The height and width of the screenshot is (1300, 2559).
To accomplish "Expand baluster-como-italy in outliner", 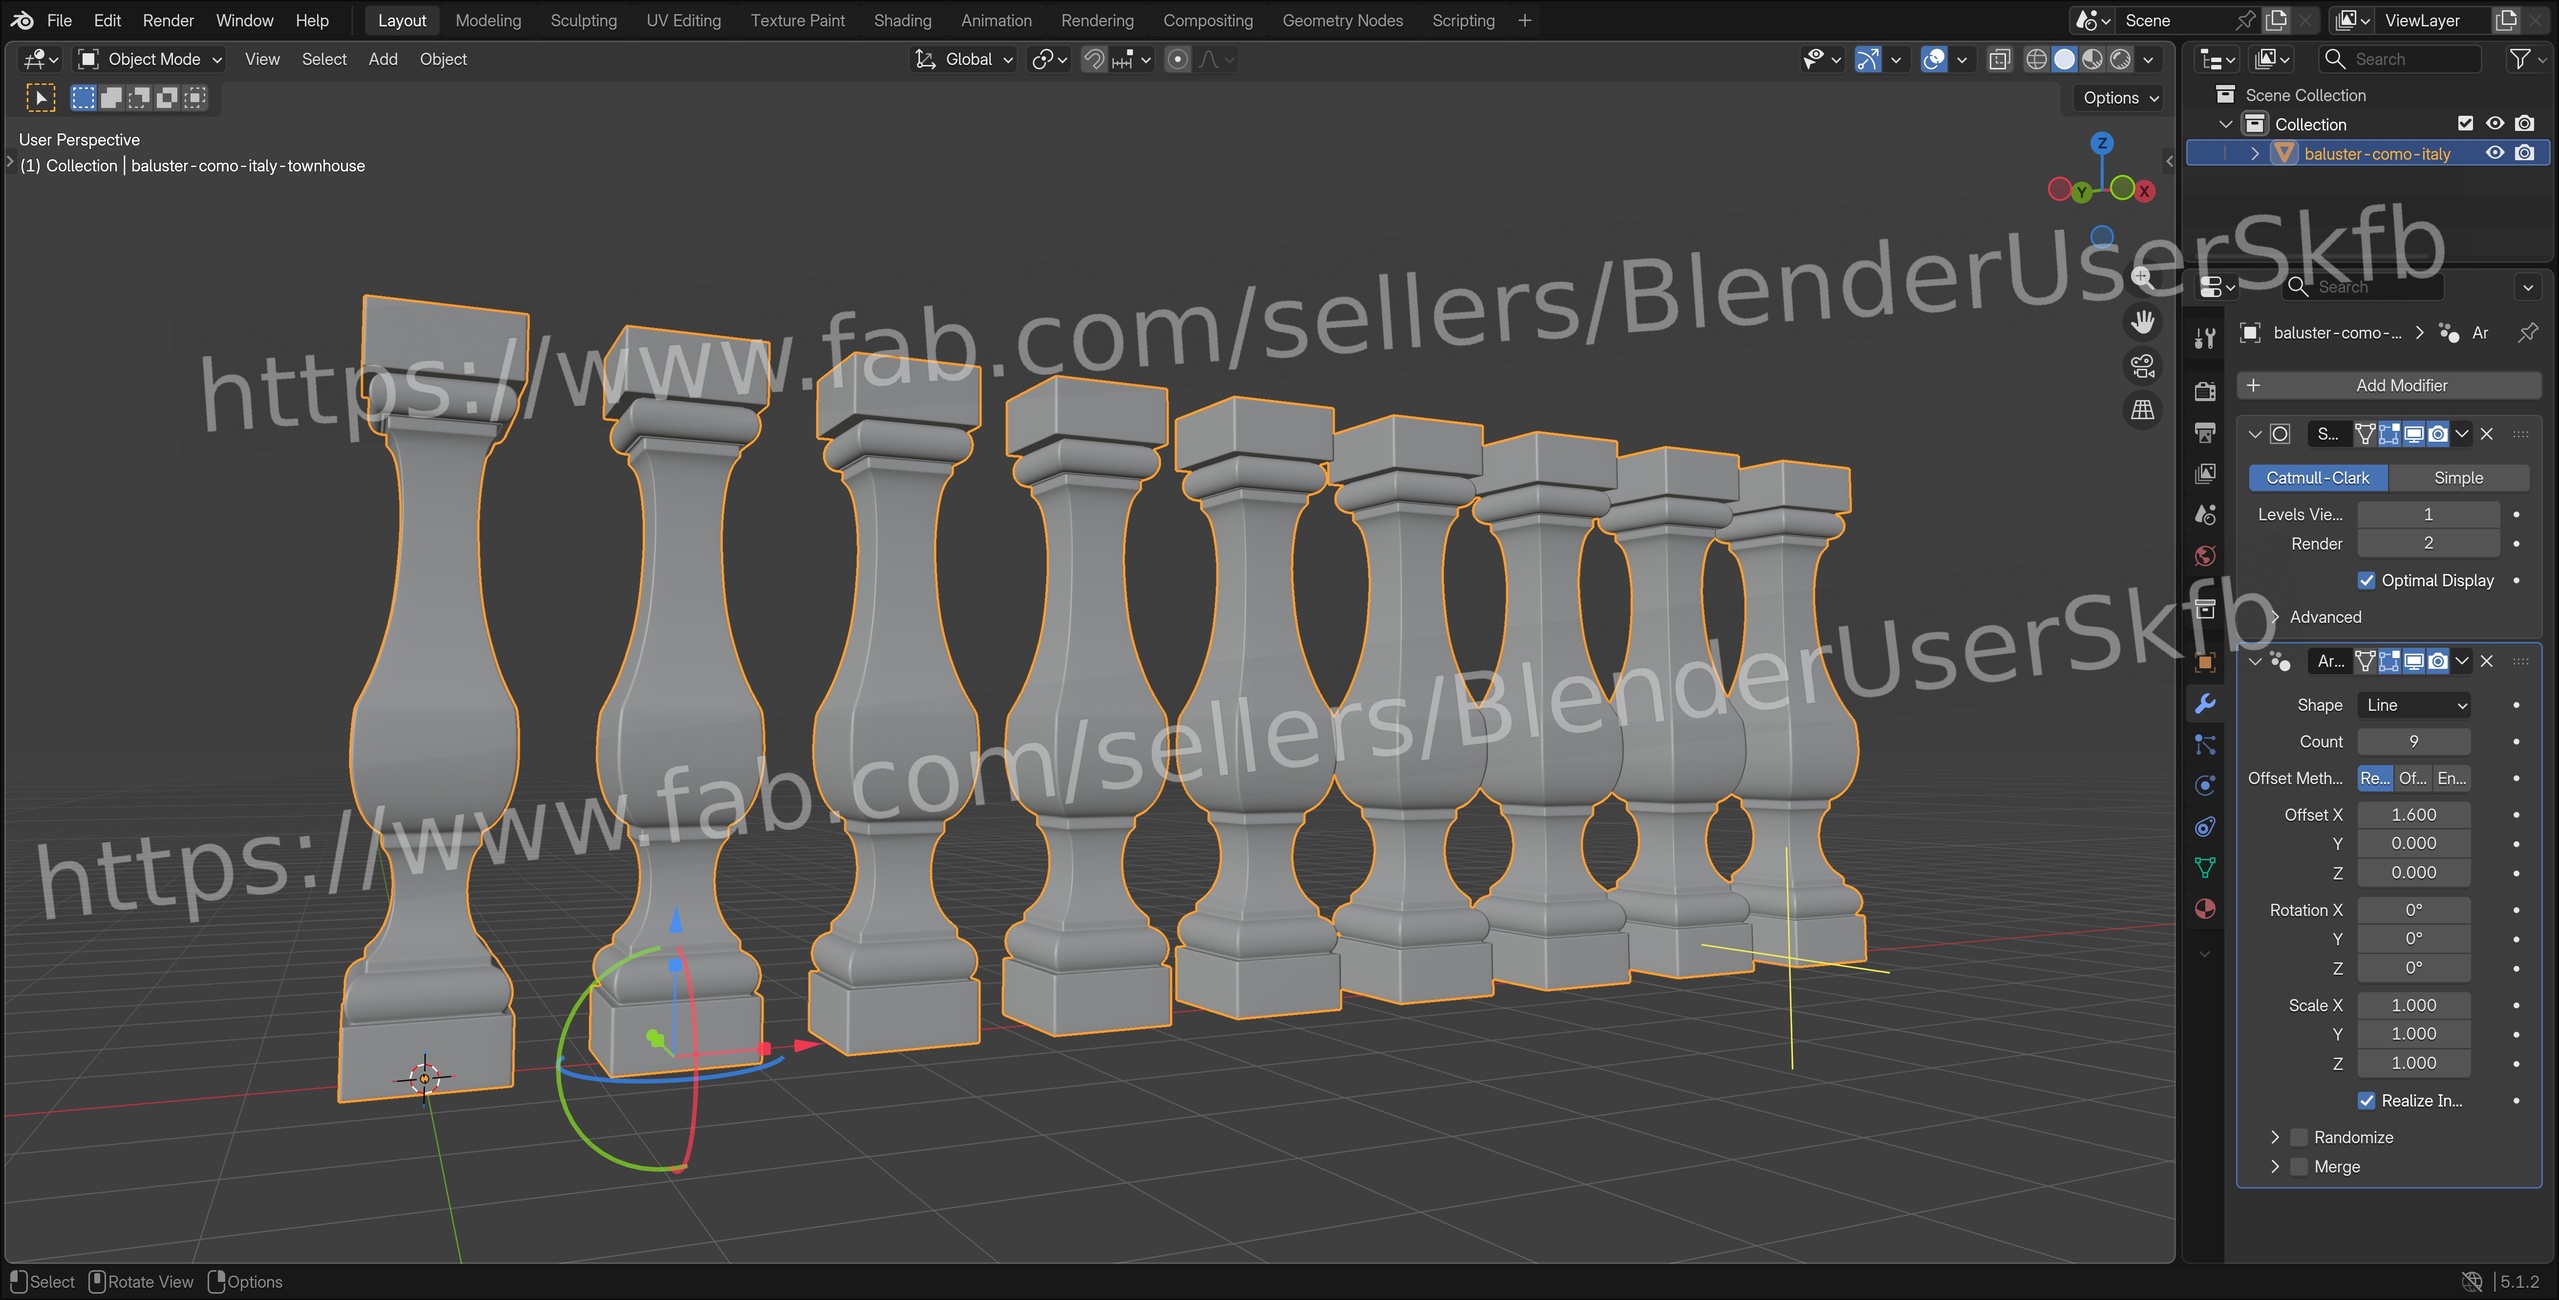I will click(2254, 153).
